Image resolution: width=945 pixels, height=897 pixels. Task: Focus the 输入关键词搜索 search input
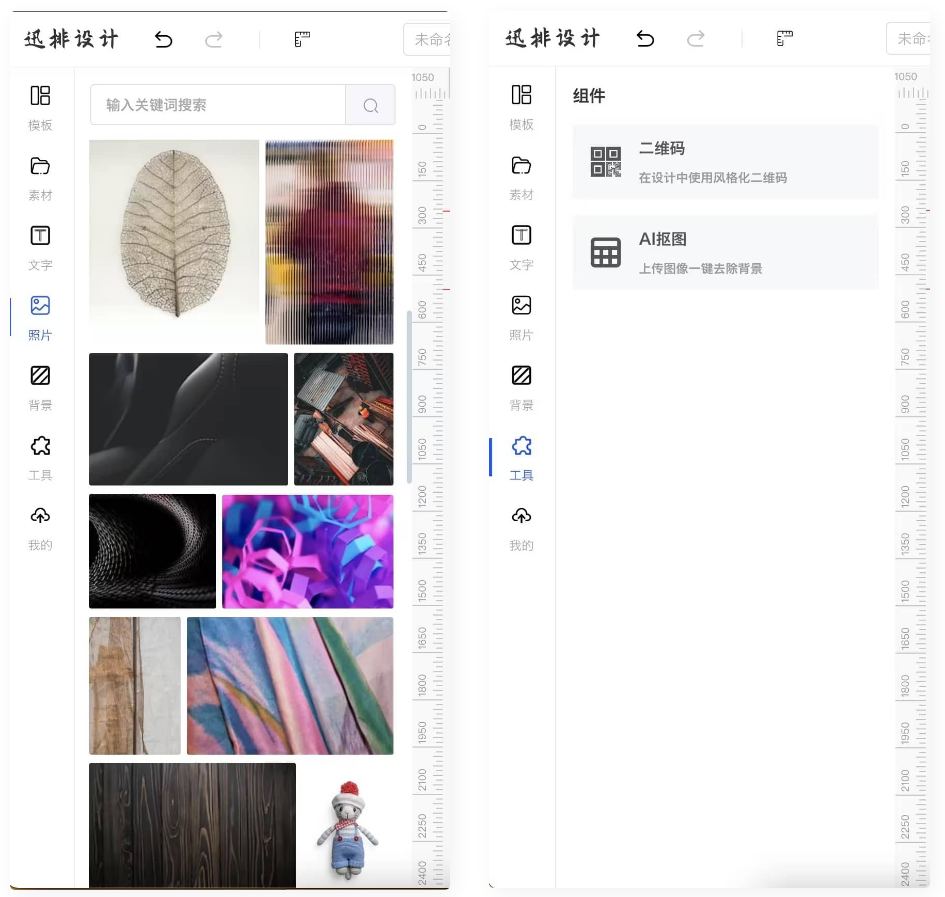(217, 105)
